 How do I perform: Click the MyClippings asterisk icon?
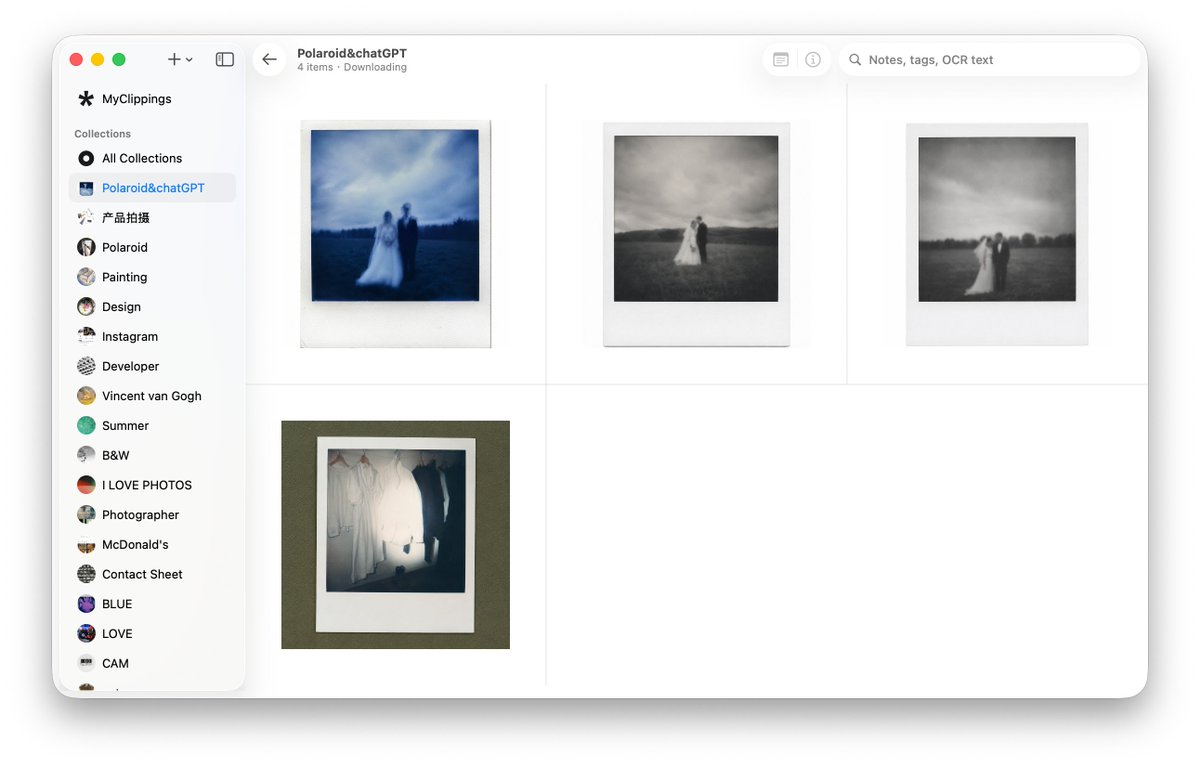86,99
